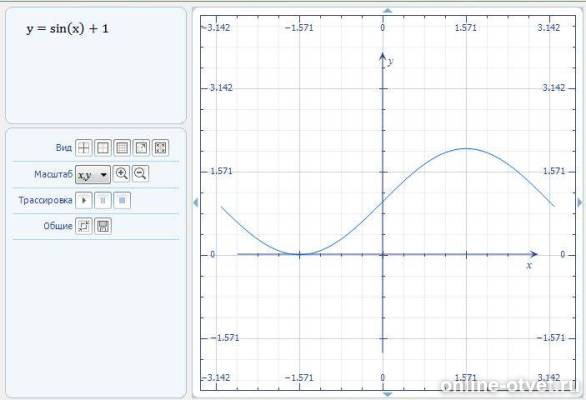Toggle the grid lines view icon
The image size is (586, 400).
[x=122, y=148]
